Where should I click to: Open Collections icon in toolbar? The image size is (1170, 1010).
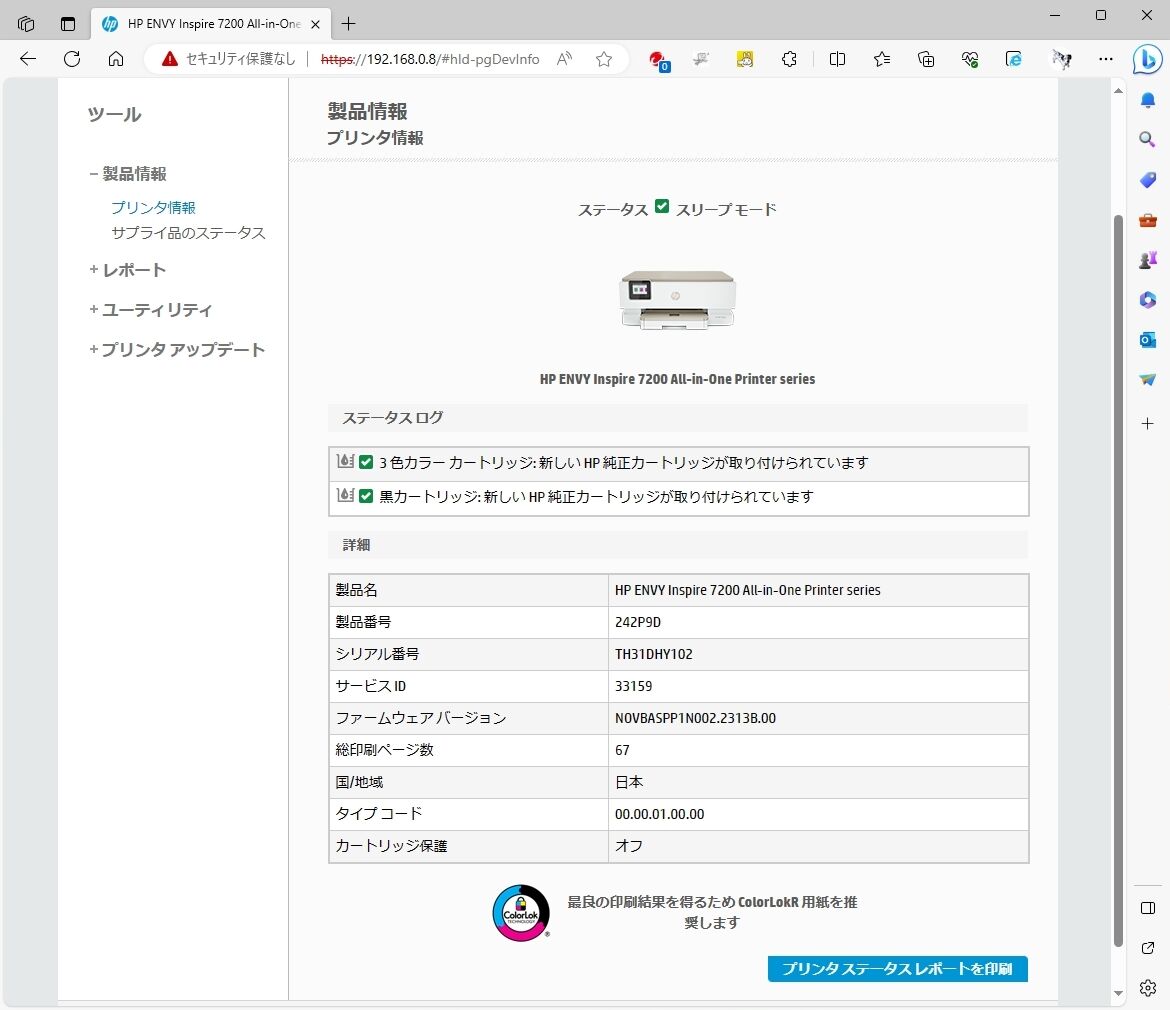pos(925,59)
